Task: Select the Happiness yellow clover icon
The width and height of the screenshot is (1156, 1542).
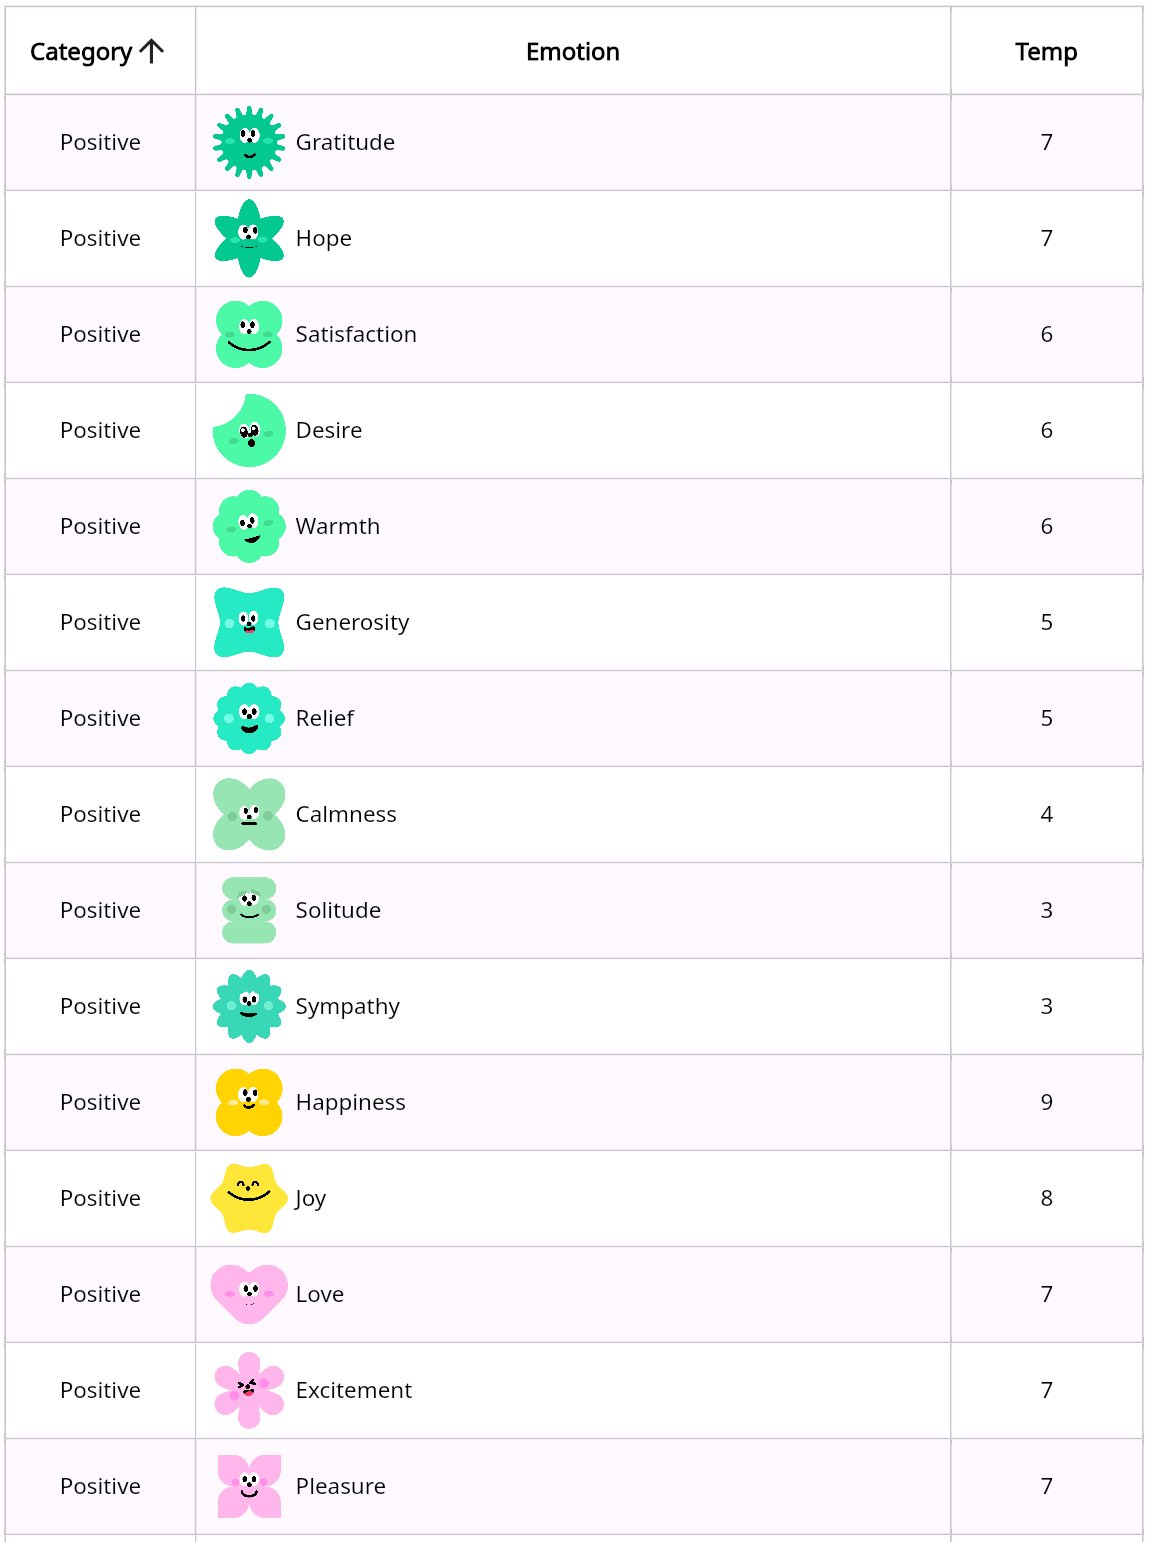Action: tap(249, 1103)
